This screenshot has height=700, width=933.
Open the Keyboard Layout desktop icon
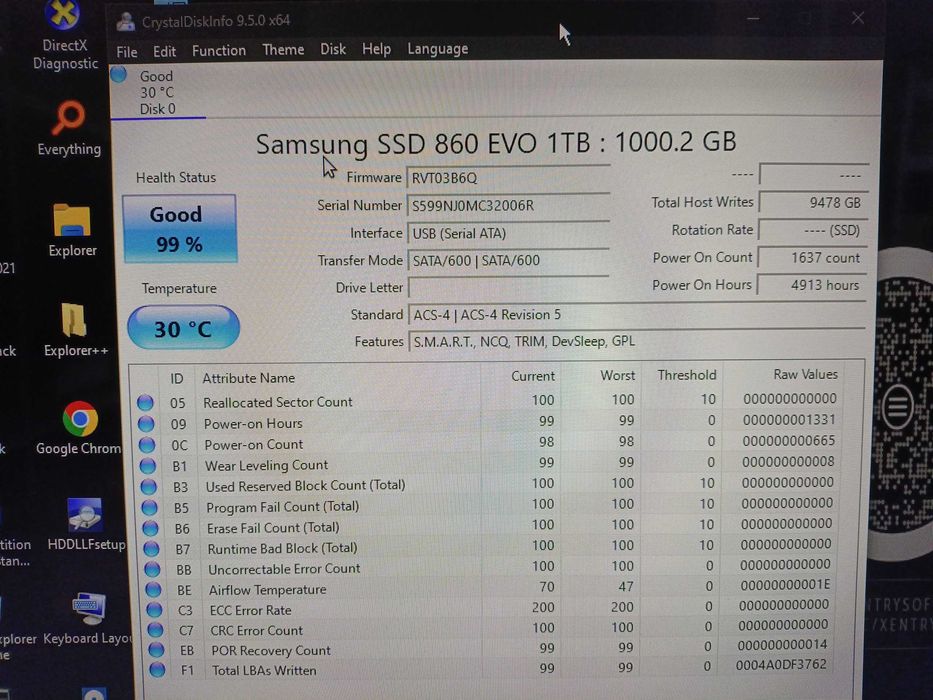88,619
